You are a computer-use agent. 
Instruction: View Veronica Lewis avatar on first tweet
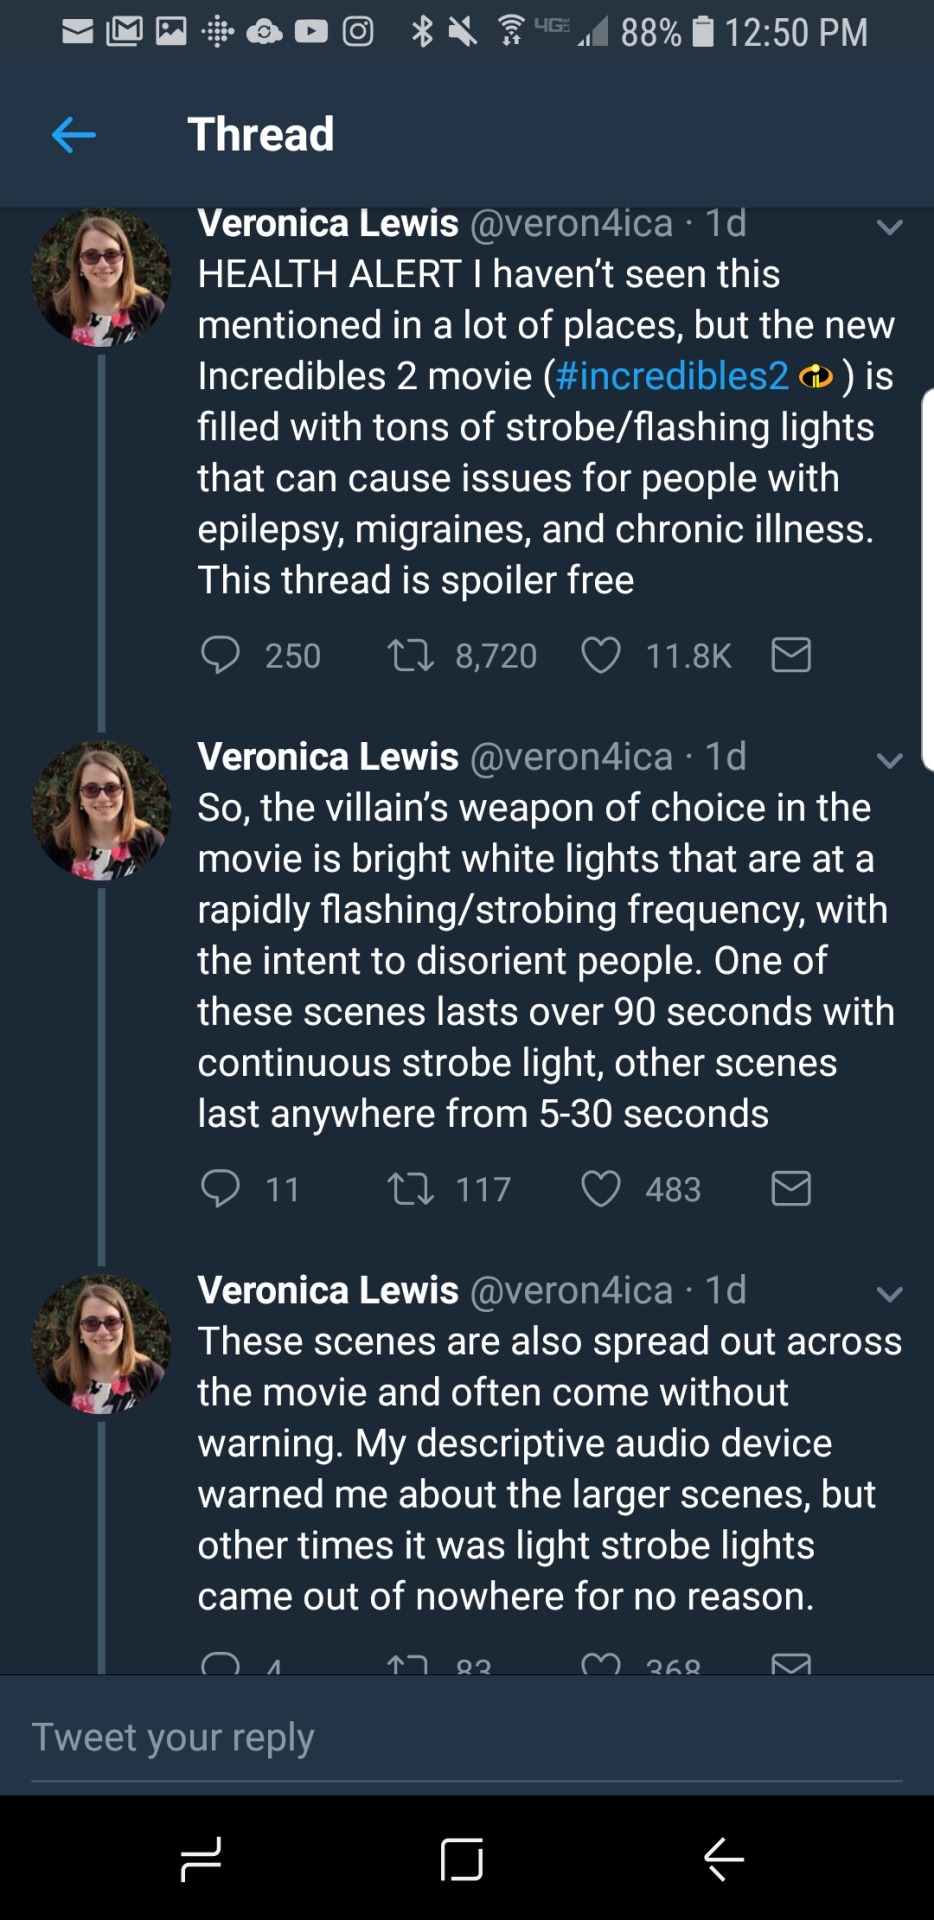pos(101,277)
